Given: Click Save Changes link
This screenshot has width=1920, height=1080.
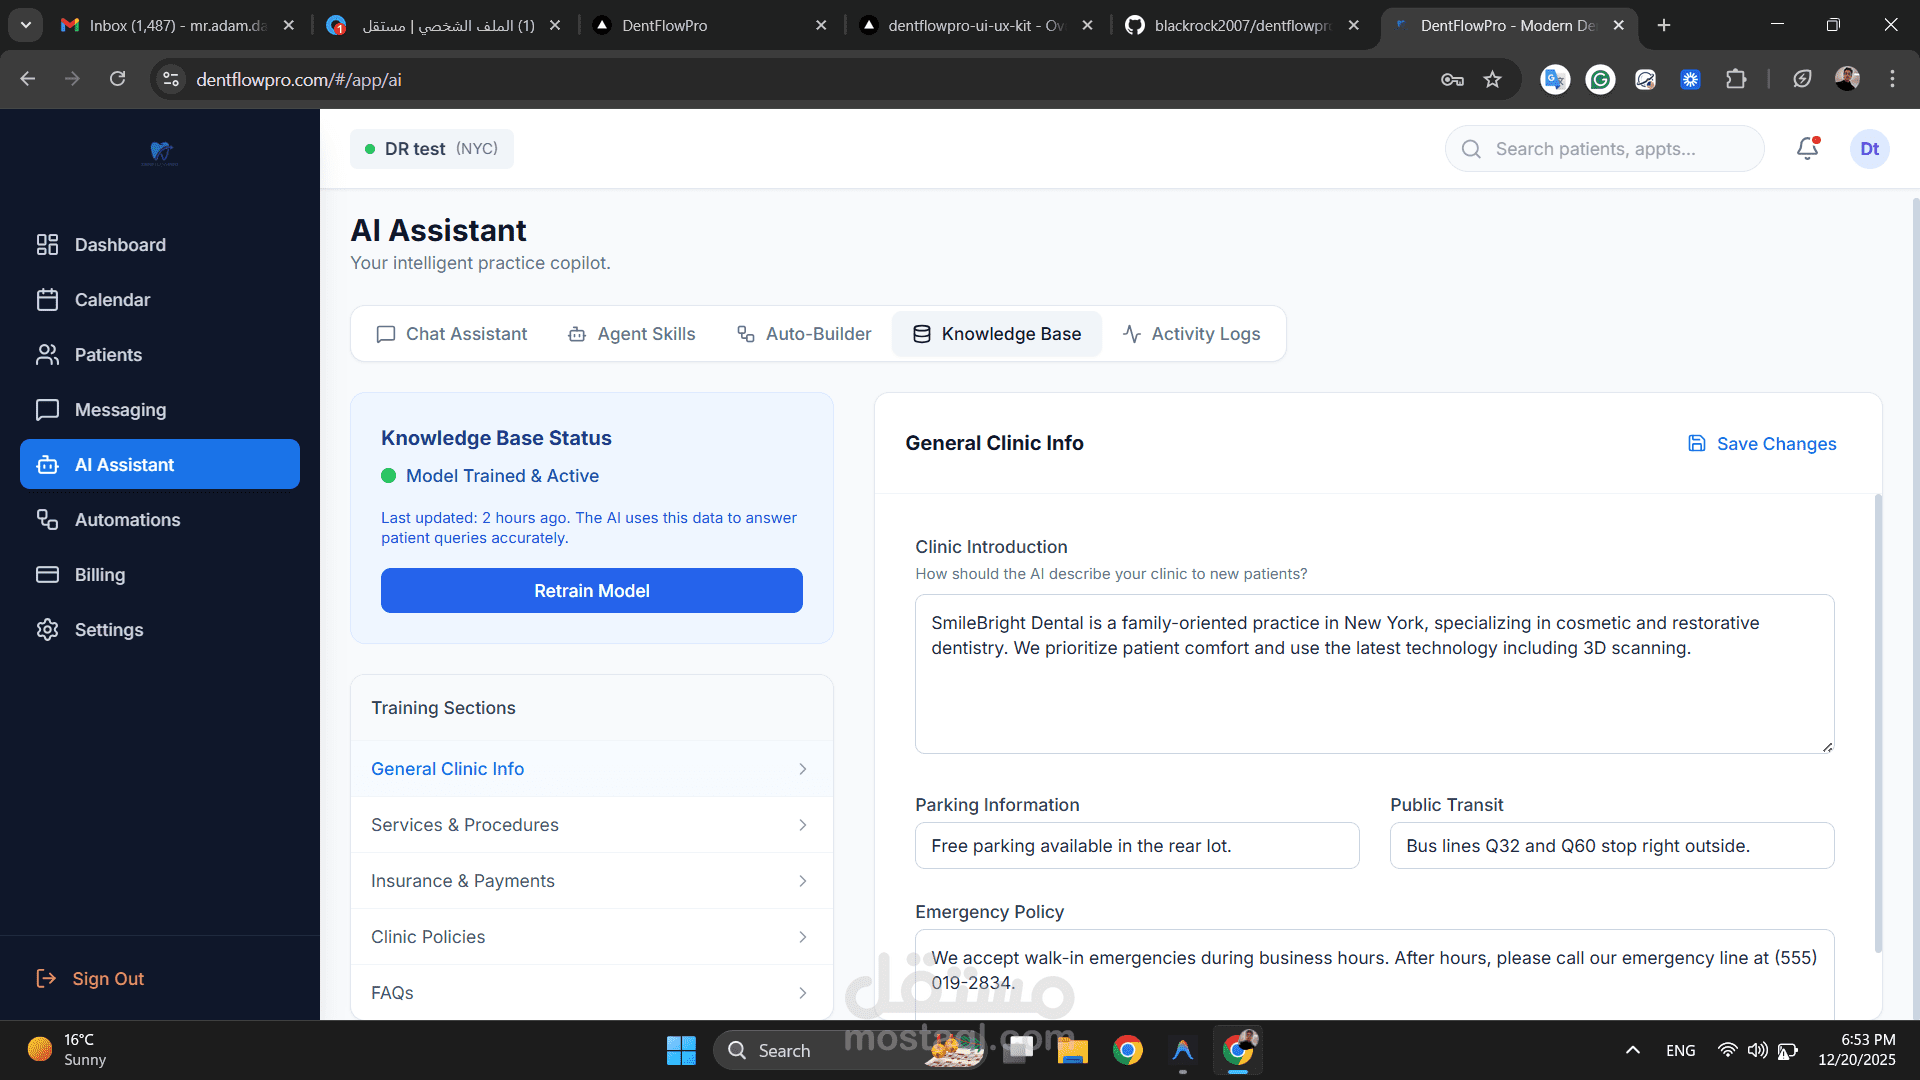Looking at the screenshot, I should click(x=1762, y=444).
